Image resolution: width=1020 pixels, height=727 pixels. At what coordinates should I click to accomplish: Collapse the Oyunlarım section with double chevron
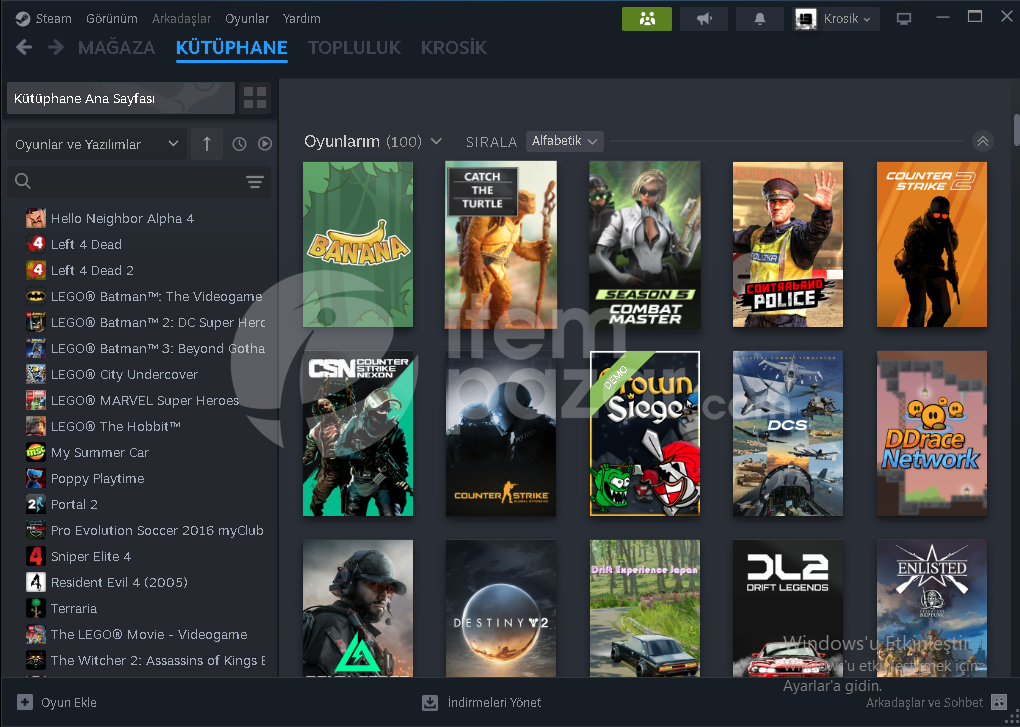click(982, 141)
